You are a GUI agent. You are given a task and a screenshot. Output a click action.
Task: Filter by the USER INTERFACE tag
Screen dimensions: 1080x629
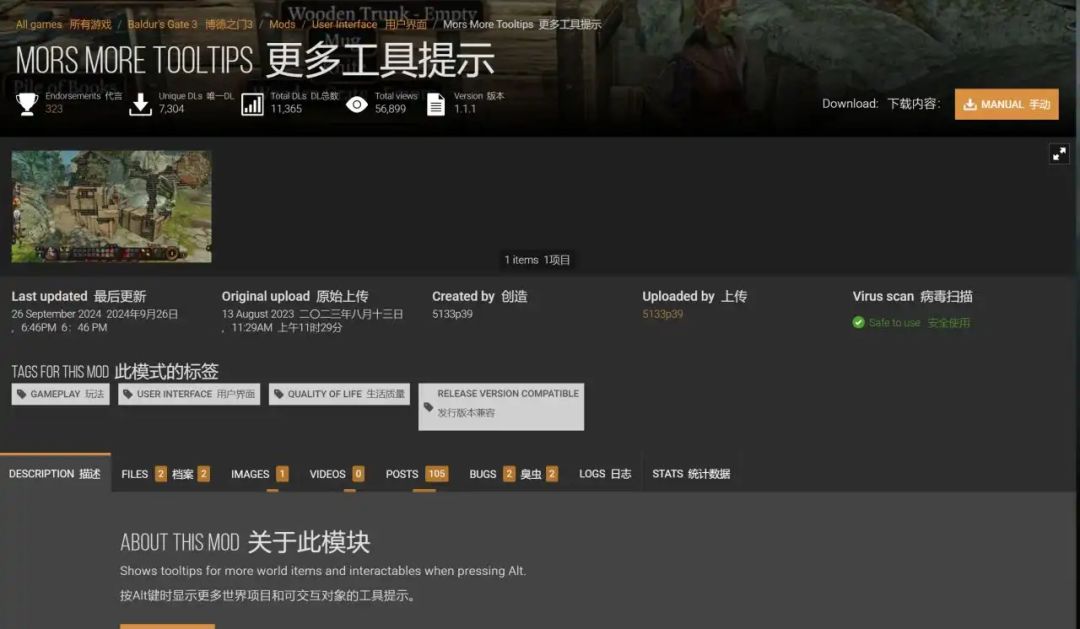189,394
